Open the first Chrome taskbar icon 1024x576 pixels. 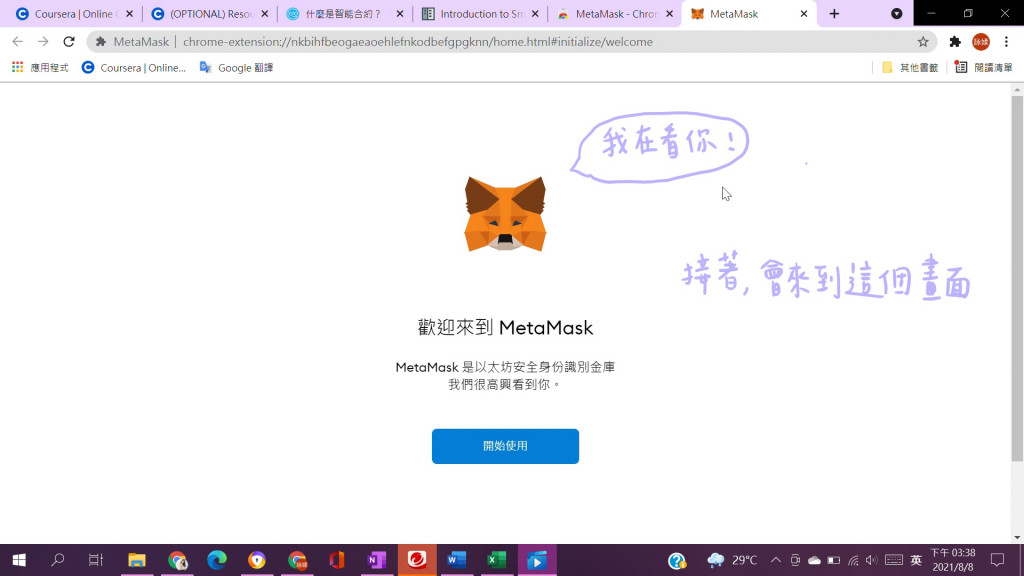coord(177,560)
